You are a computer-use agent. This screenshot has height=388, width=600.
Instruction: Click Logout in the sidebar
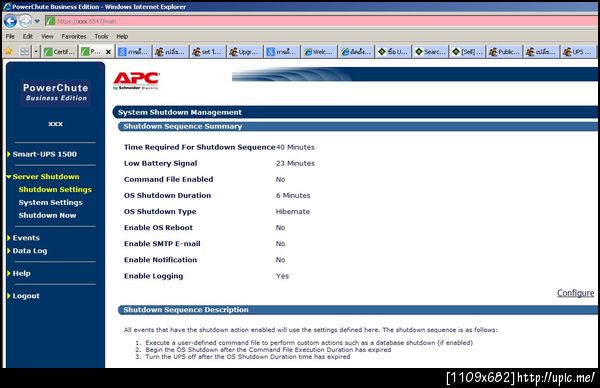pyautogui.click(x=26, y=296)
